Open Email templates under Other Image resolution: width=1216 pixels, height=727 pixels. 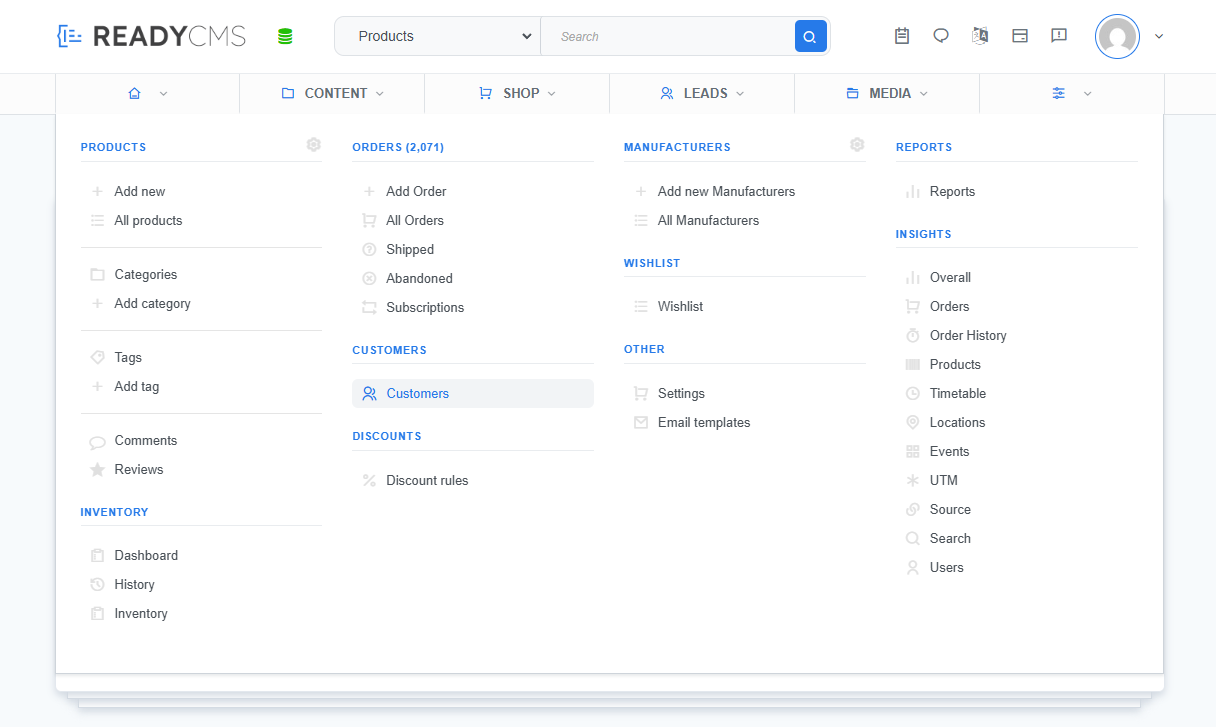[x=703, y=422]
